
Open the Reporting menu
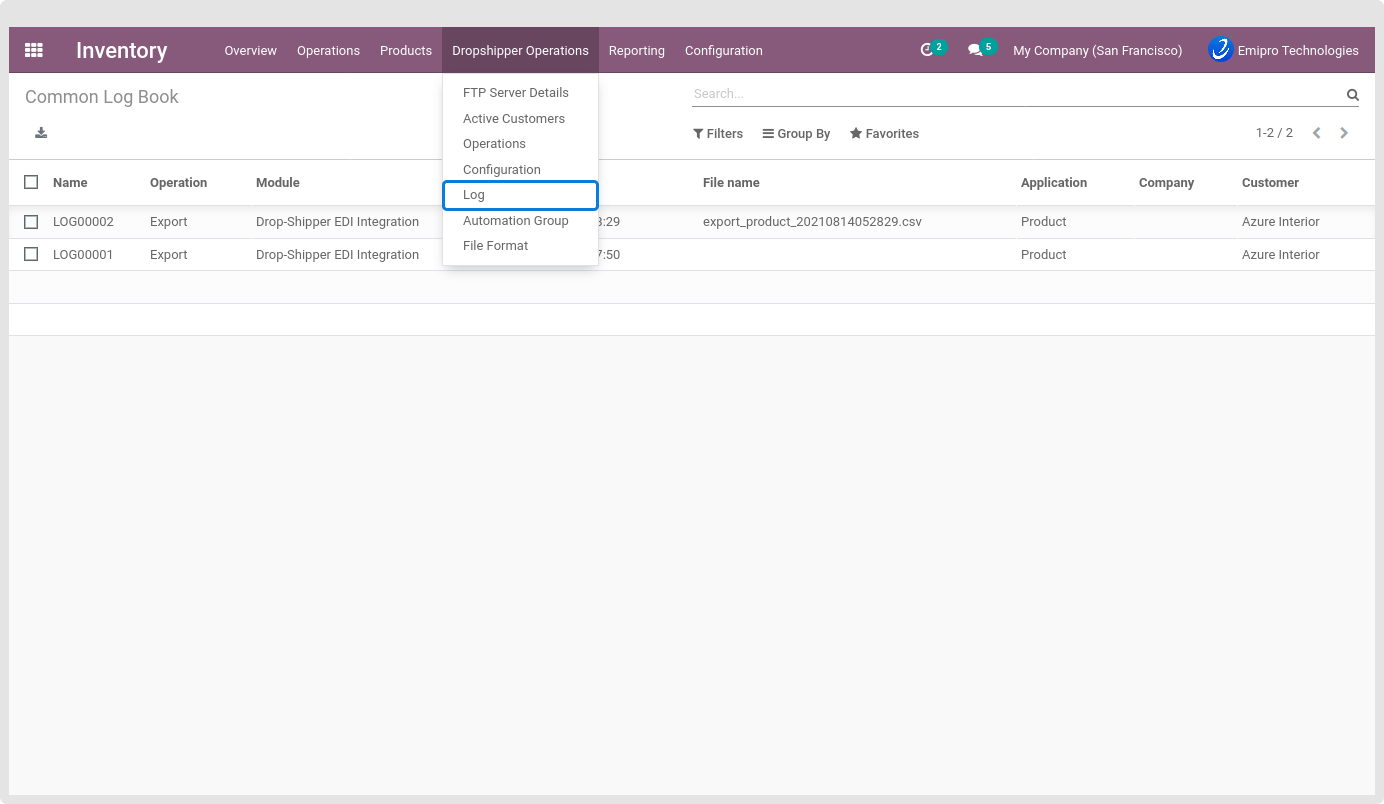click(636, 50)
